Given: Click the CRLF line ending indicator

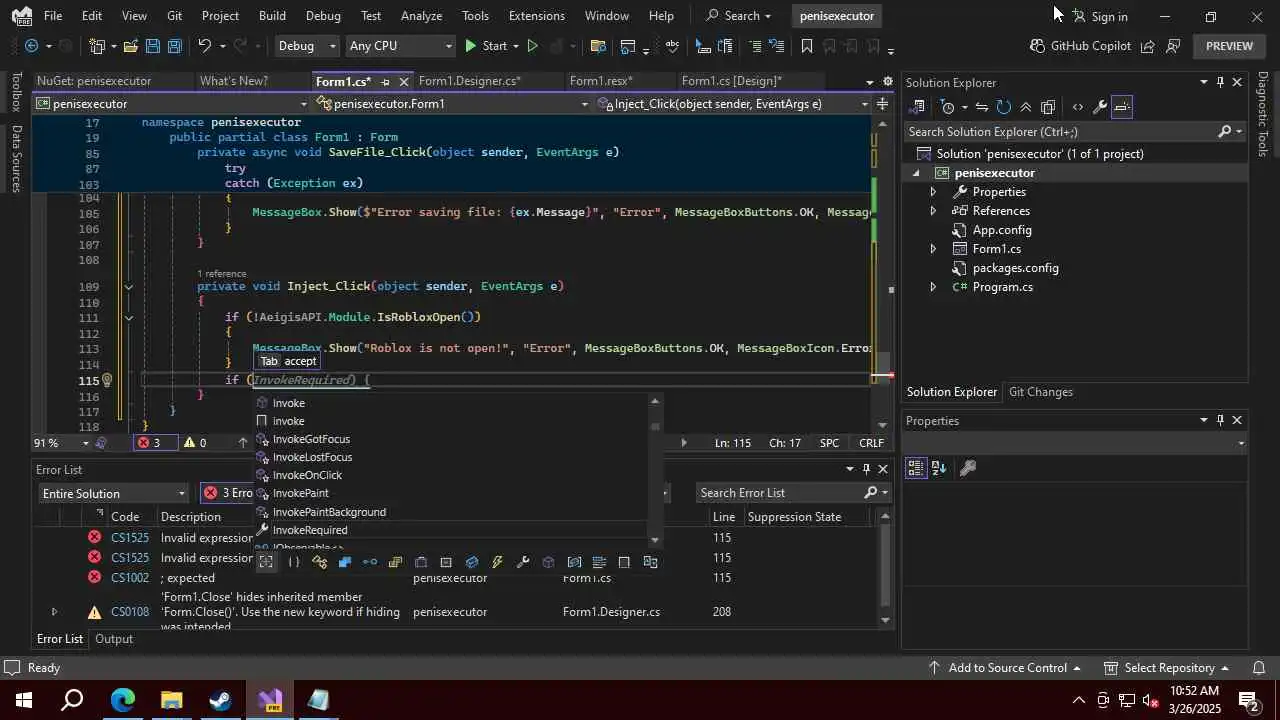Looking at the screenshot, I should [871, 443].
